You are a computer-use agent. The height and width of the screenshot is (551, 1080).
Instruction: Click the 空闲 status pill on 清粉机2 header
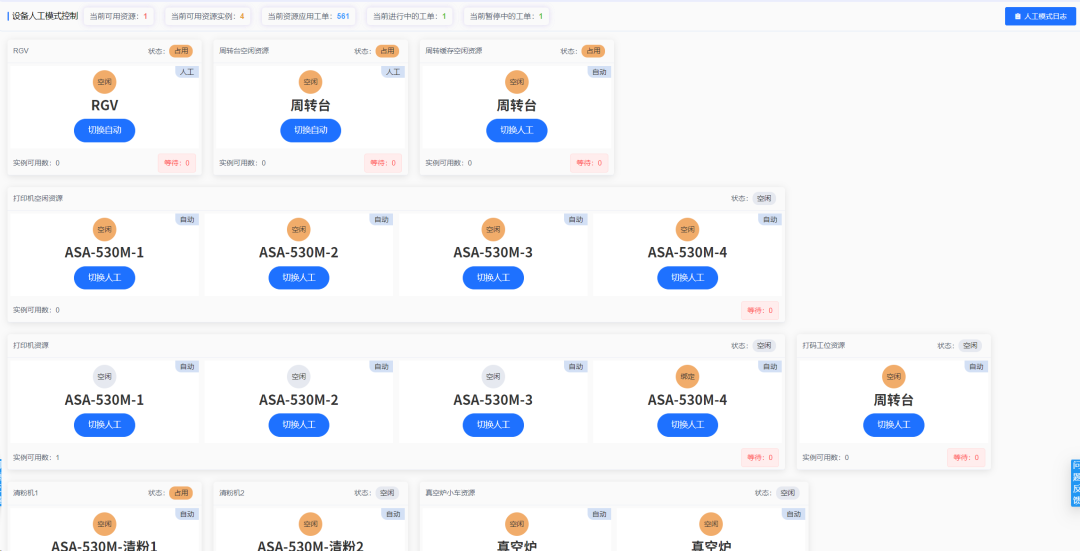pyautogui.click(x=387, y=493)
